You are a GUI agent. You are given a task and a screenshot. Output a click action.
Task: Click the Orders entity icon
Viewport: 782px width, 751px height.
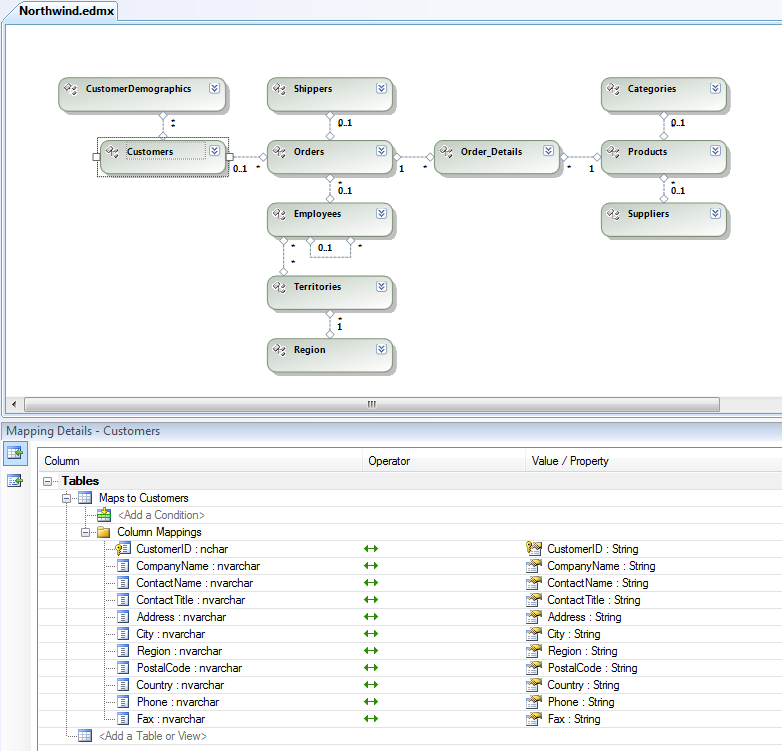279,152
